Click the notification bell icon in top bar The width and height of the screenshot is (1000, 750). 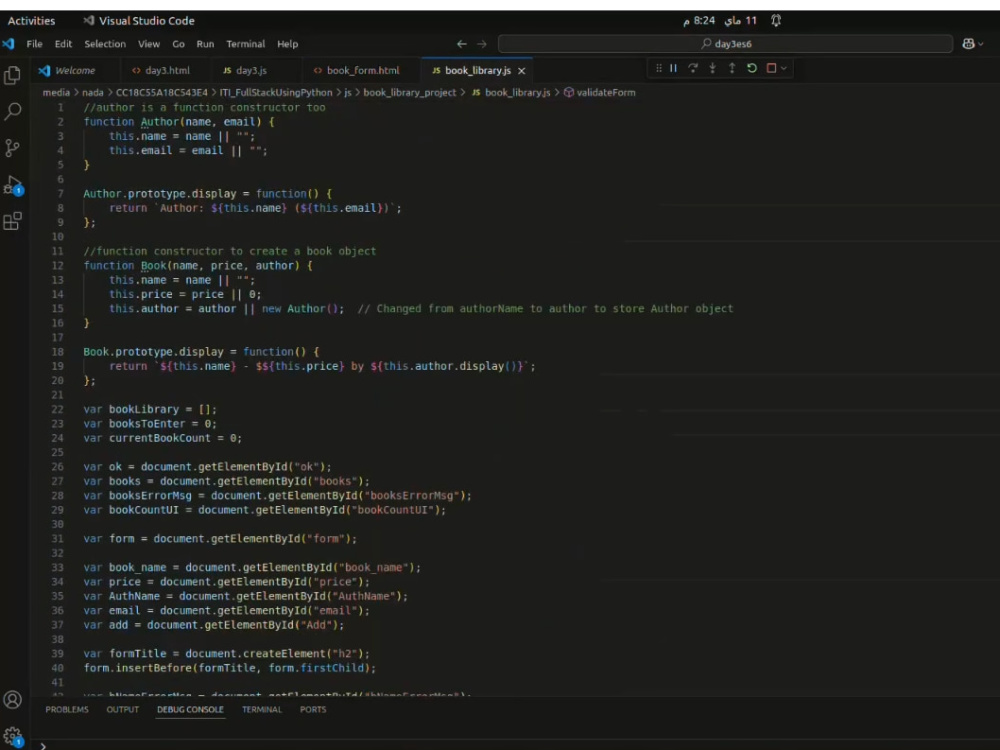[x=776, y=20]
